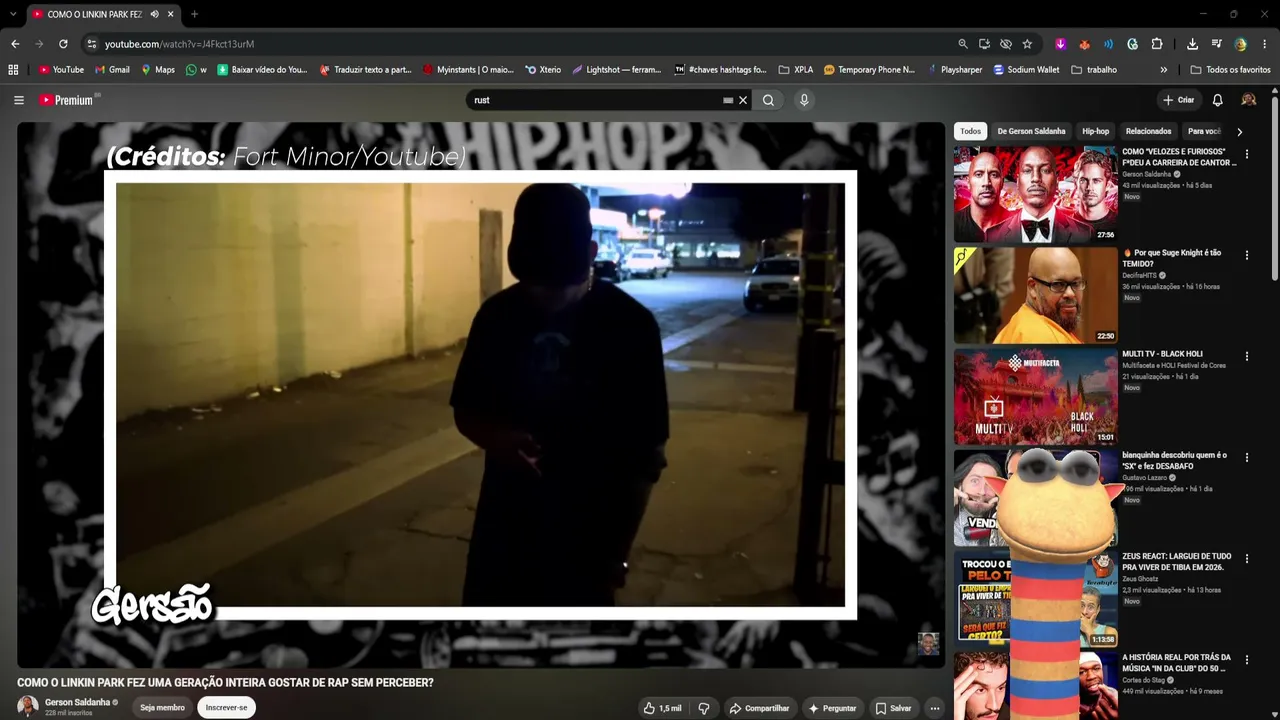Screen dimensions: 1280x720
Task: Open the Chrome three-dot menu
Action: pyautogui.click(x=1265, y=44)
